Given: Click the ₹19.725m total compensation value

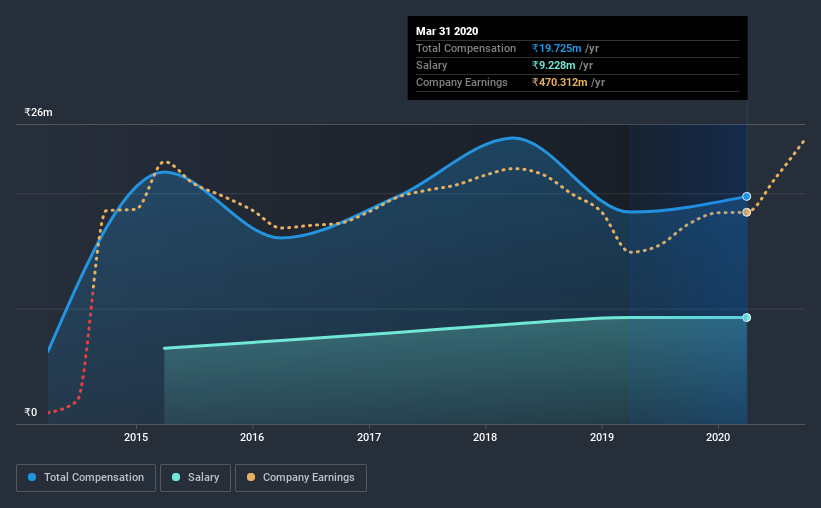Looking at the screenshot, I should tap(557, 48).
